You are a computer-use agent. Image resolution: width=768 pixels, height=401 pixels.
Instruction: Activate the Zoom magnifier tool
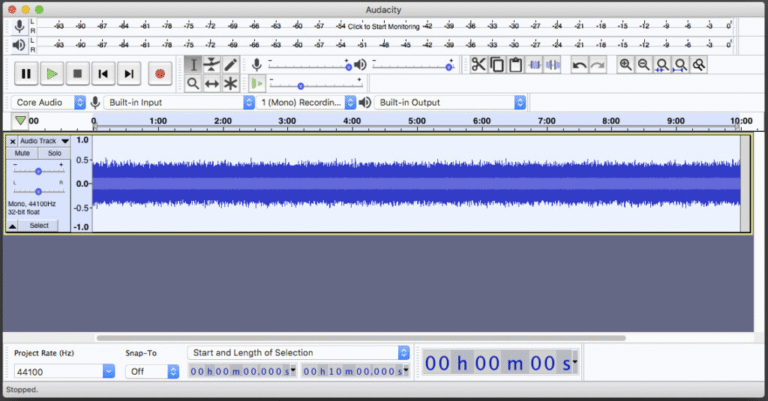(x=194, y=83)
